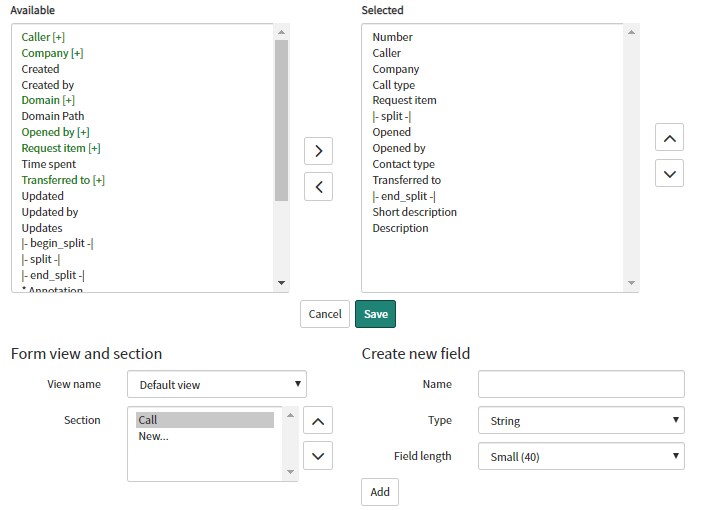Image resolution: width=712 pixels, height=510 pixels.
Task: Select Updates in Available list
Action: click(x=42, y=228)
